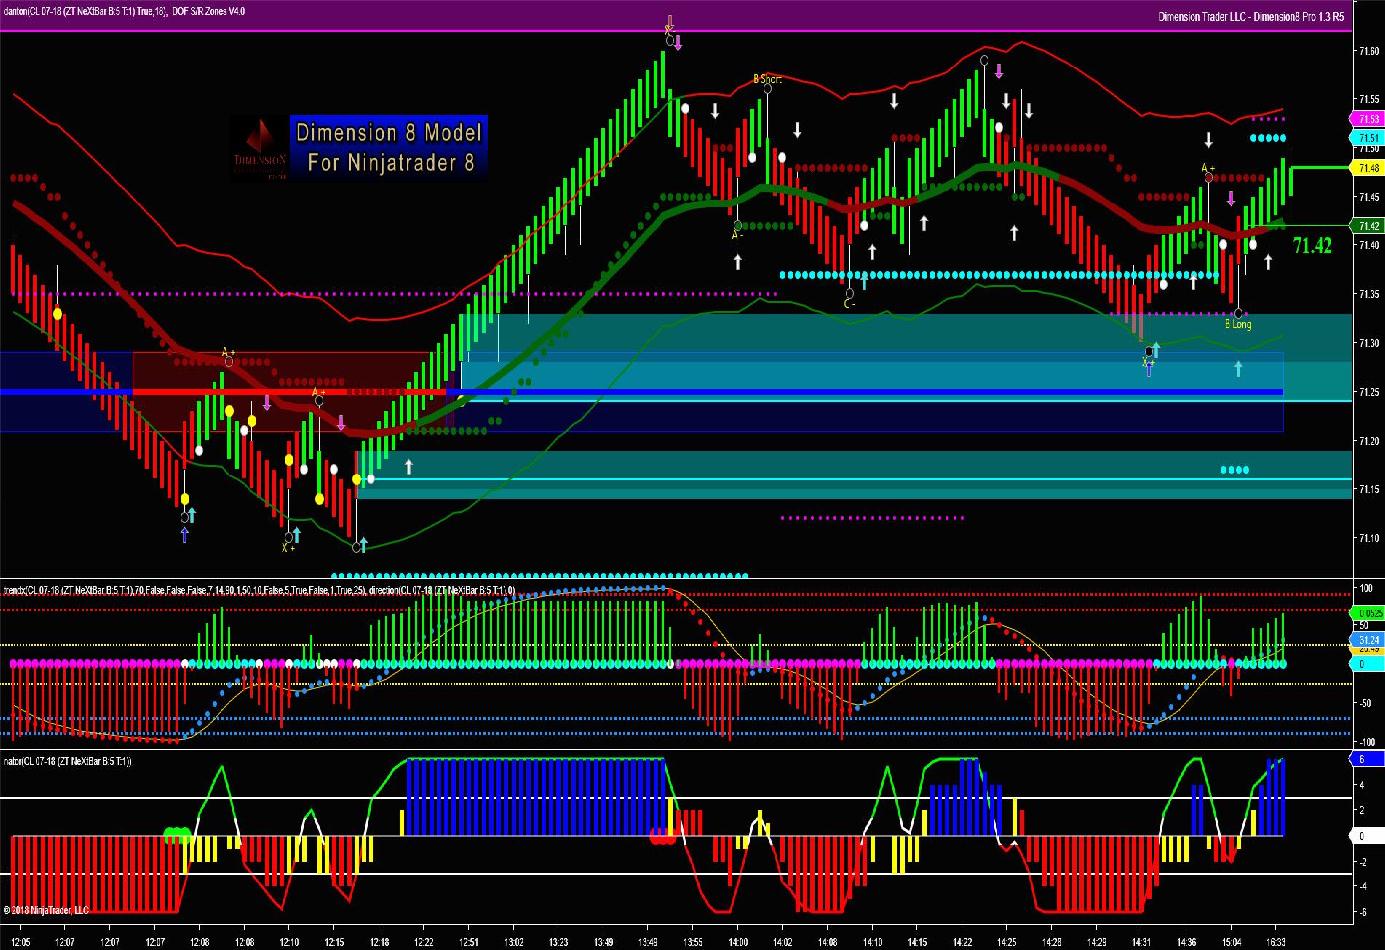The height and width of the screenshot is (950, 1385).
Task: Click the 13:02 time axis label
Action: [514, 942]
